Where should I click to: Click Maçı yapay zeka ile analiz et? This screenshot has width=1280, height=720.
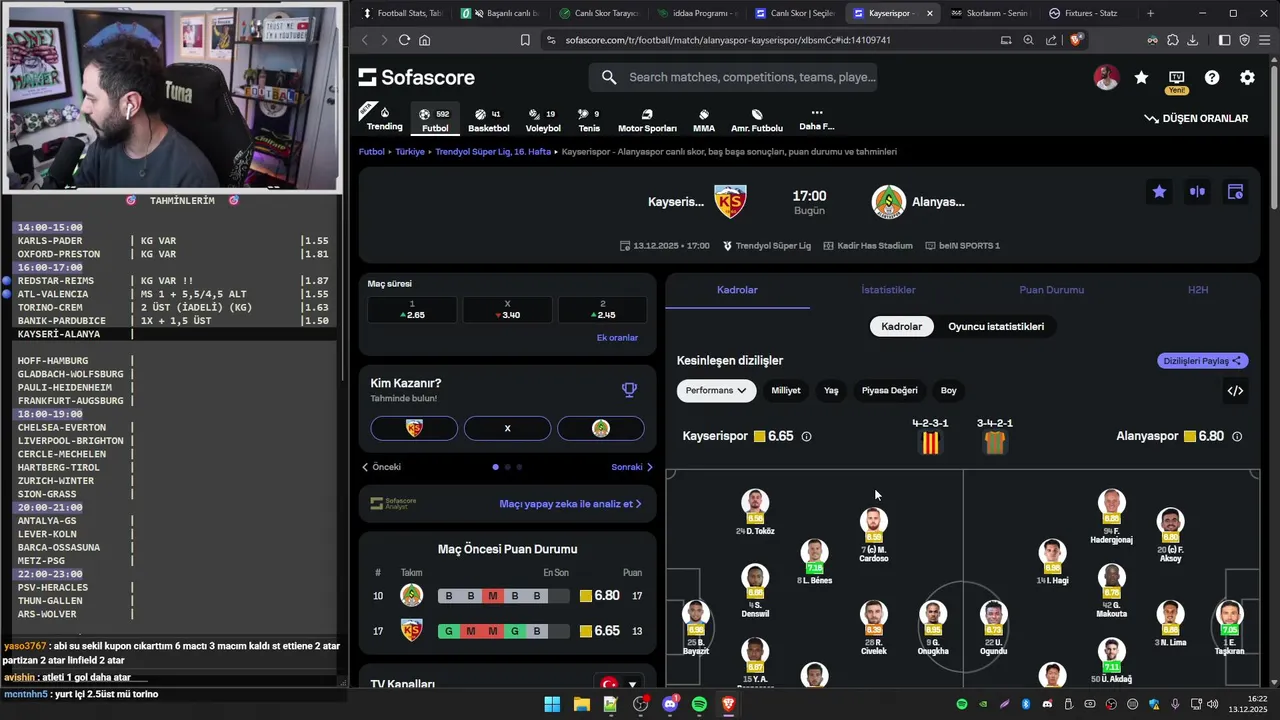click(x=570, y=504)
